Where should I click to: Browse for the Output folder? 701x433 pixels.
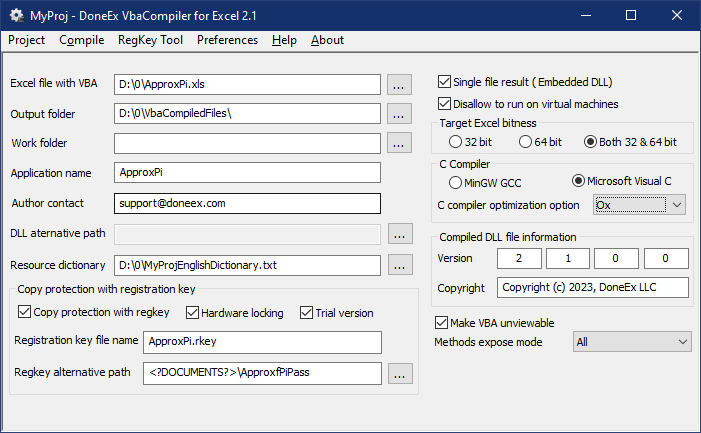(x=399, y=114)
